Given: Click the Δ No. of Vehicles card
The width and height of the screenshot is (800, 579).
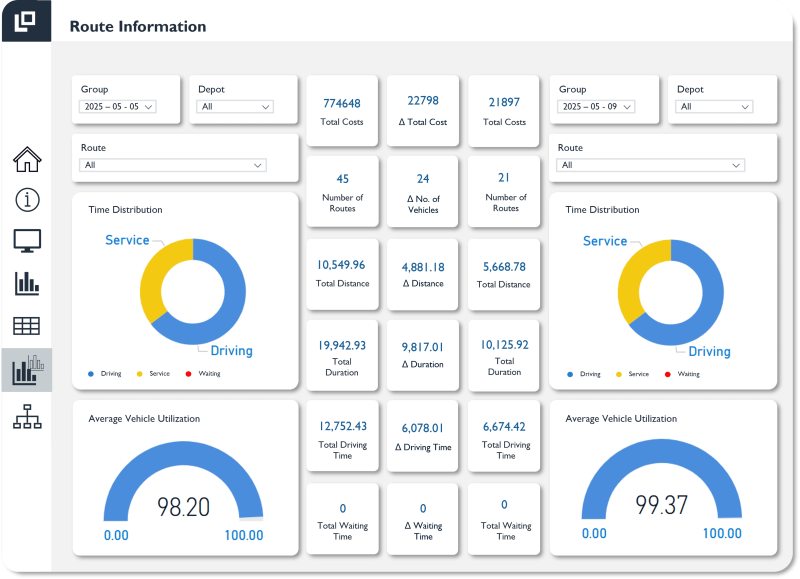Looking at the screenshot, I should 423,192.
